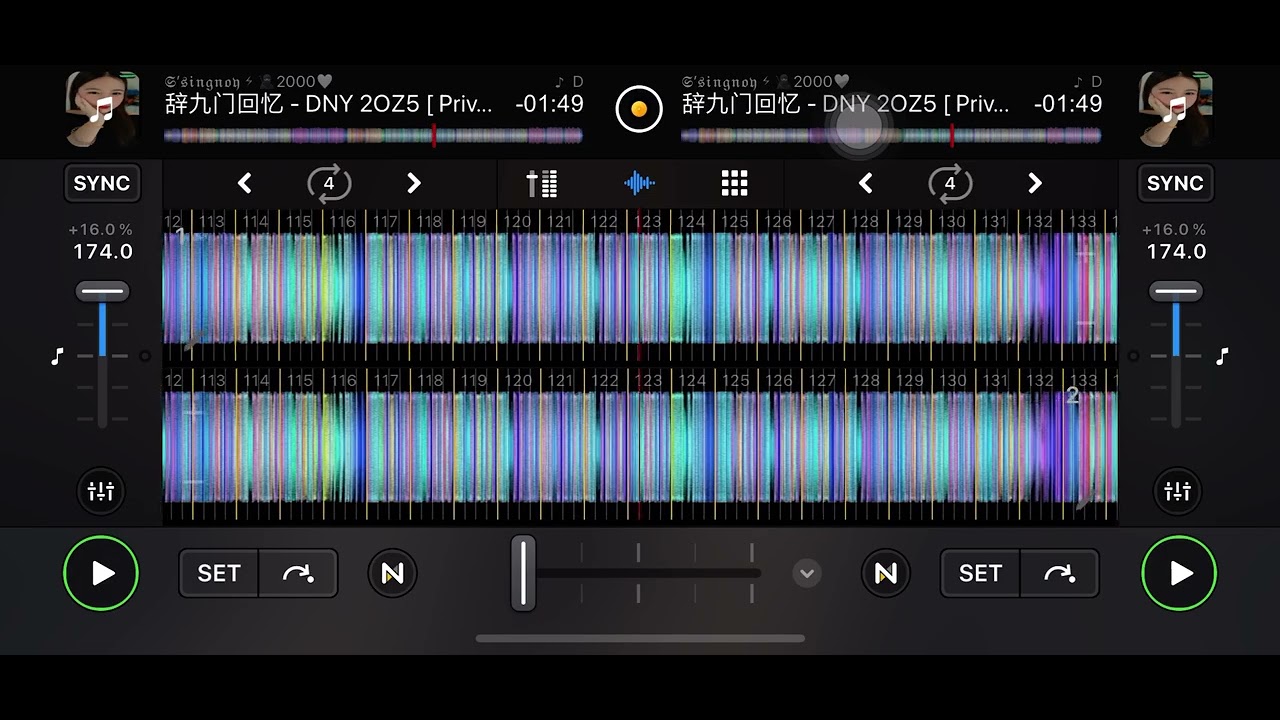This screenshot has height=720, width=1280.
Task: Click right deck BPM value 174.0
Action: 1176,252
